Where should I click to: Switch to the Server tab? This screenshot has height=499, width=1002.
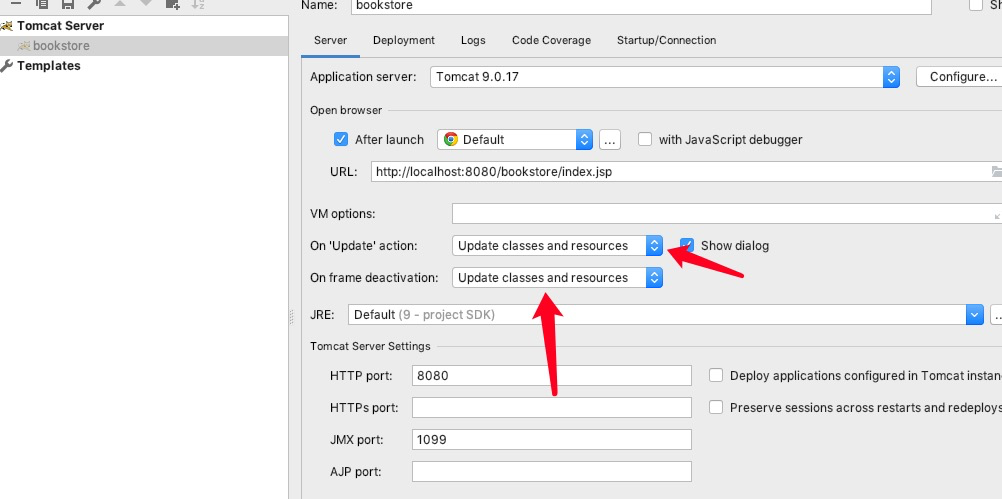[x=330, y=40]
